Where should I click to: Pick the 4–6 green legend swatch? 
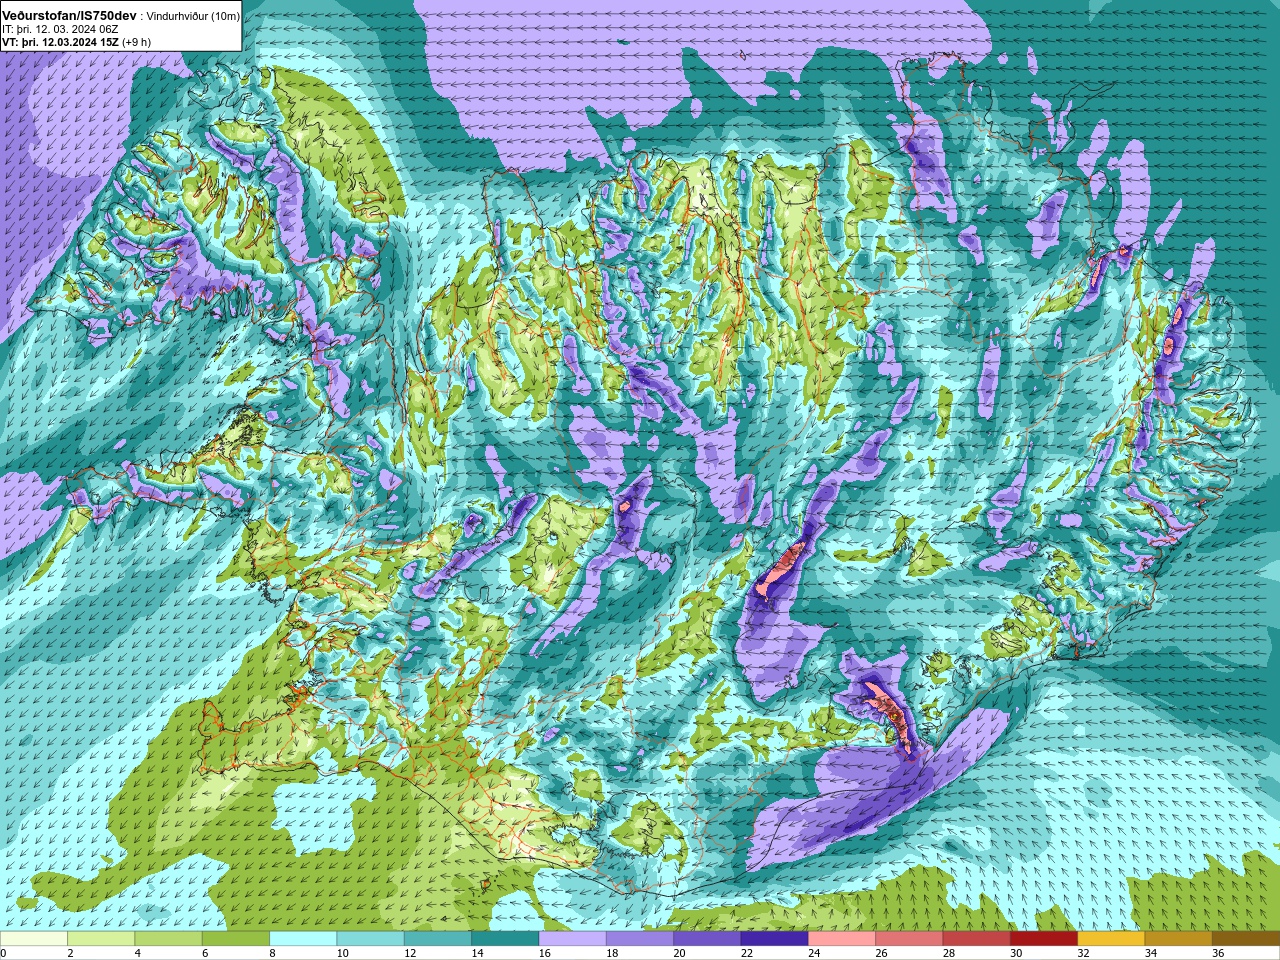point(168,939)
